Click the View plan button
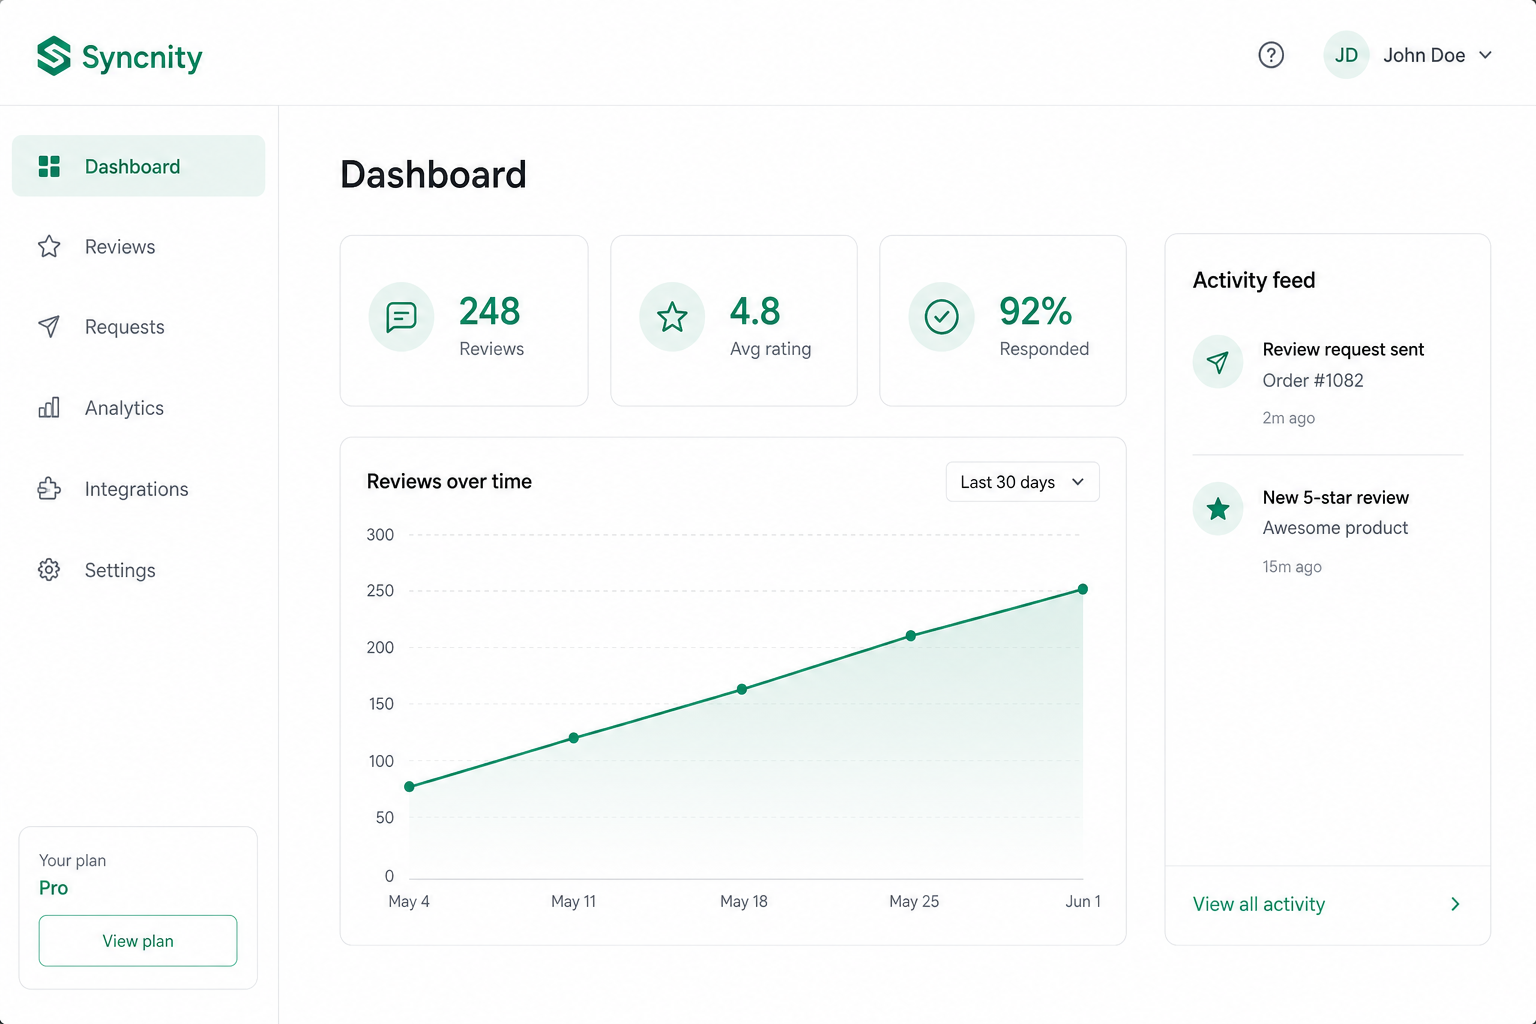The height and width of the screenshot is (1024, 1536). [138, 941]
